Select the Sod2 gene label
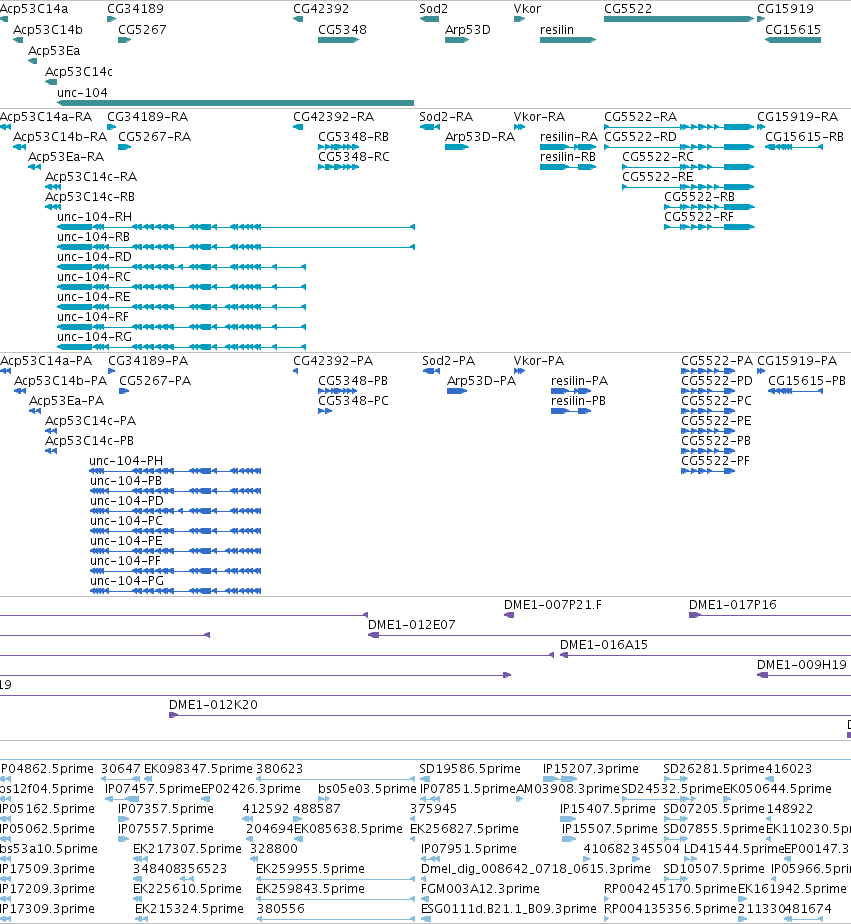The width and height of the screenshot is (851, 924). coord(434,9)
